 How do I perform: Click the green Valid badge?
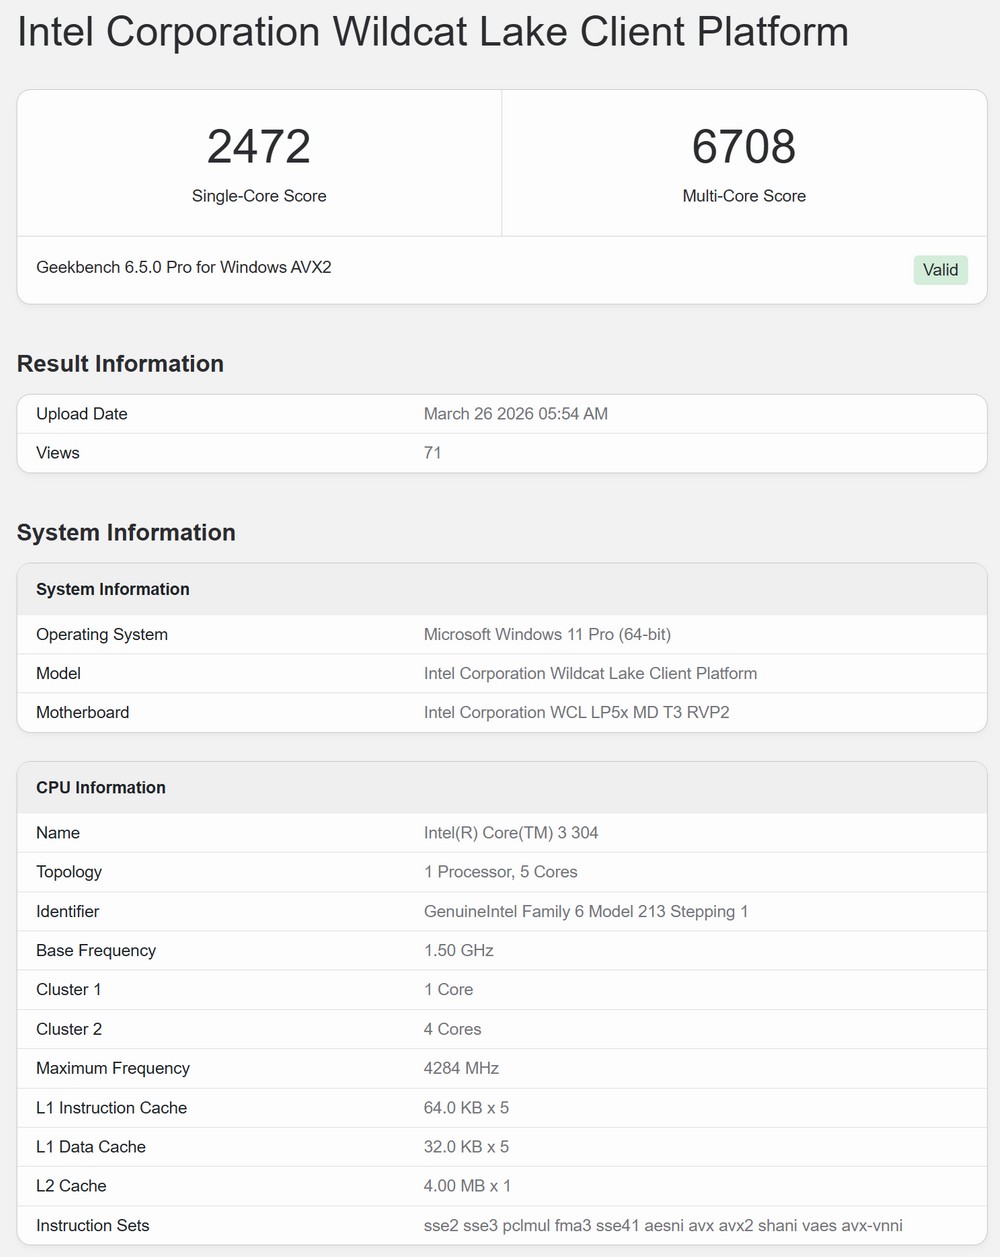[940, 270]
